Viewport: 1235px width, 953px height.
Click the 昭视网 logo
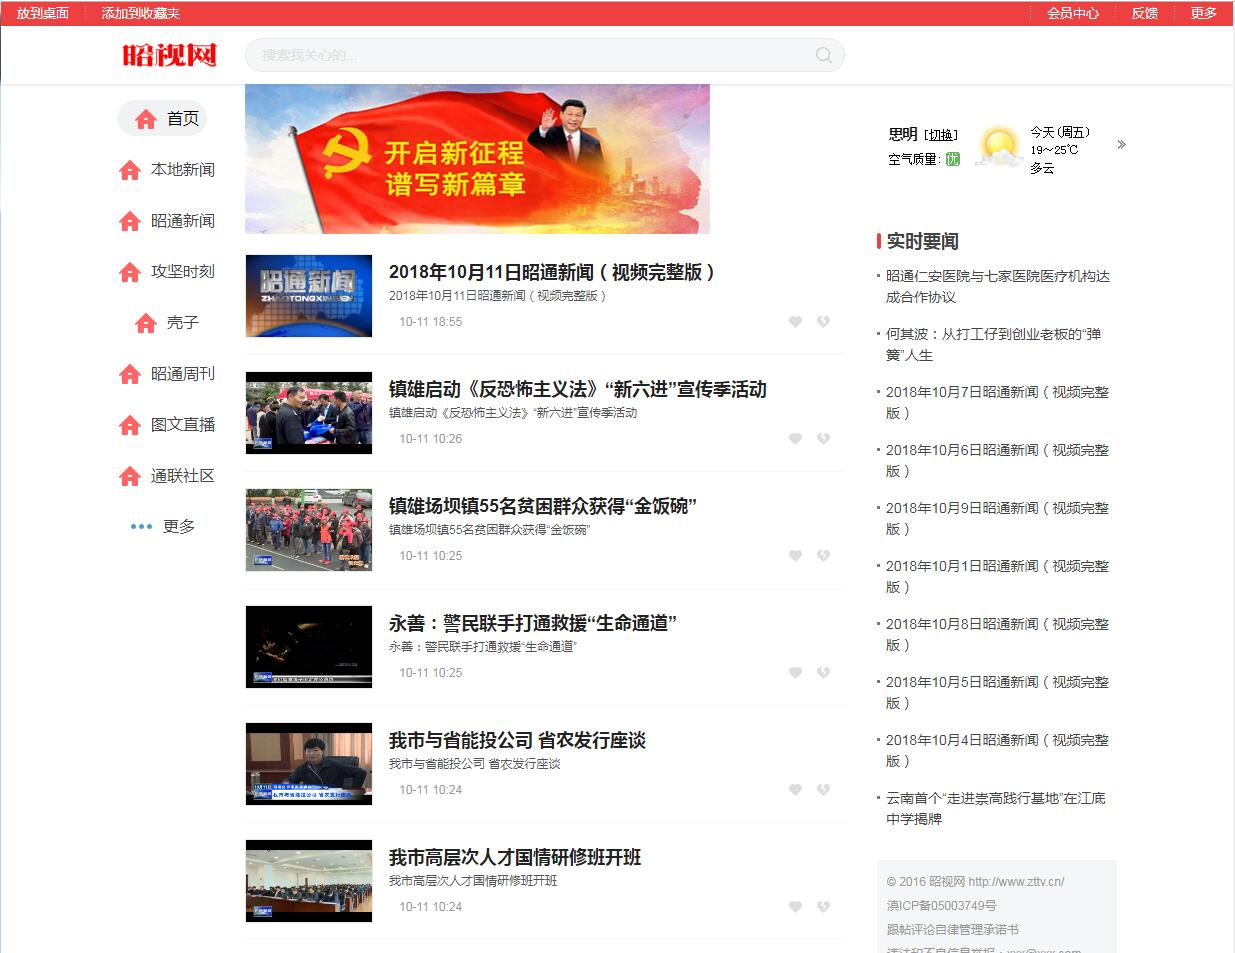170,55
